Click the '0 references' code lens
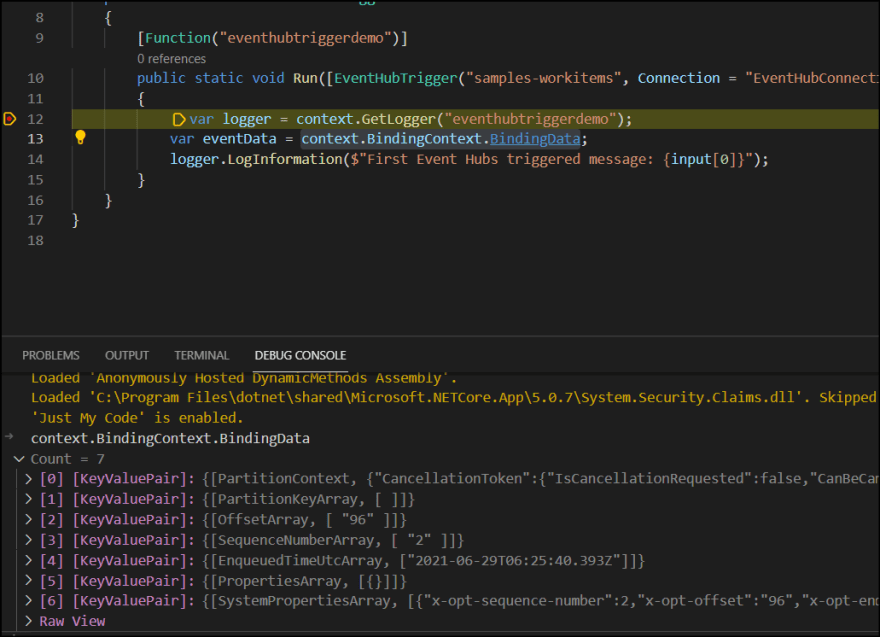880x637 pixels. (171, 59)
